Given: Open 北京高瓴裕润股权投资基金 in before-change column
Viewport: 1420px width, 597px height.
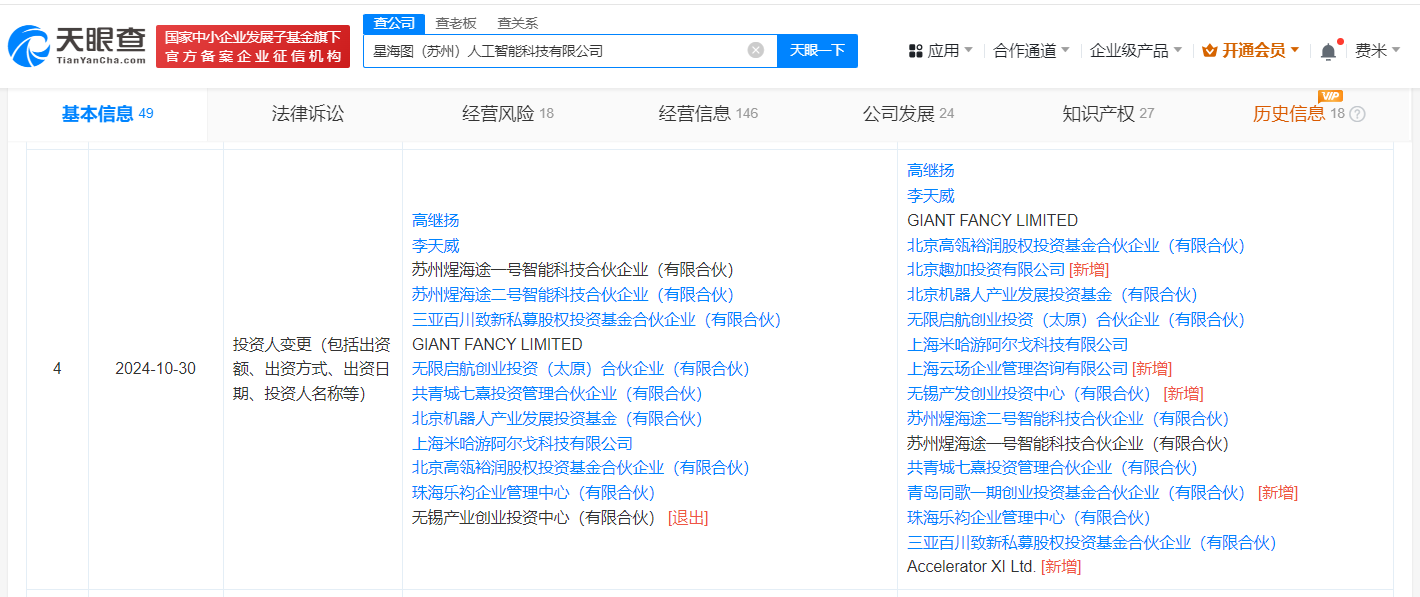Looking at the screenshot, I should [x=580, y=468].
